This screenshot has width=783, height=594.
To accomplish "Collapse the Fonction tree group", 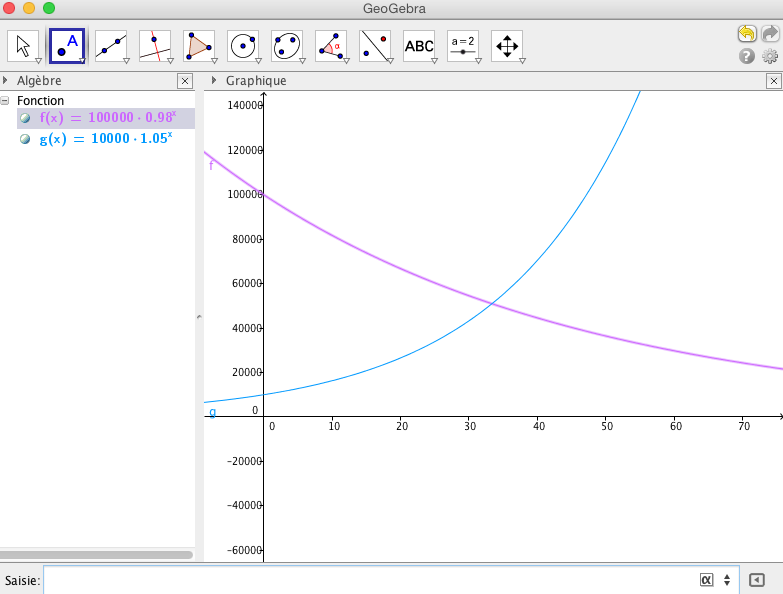I will tap(6, 101).
